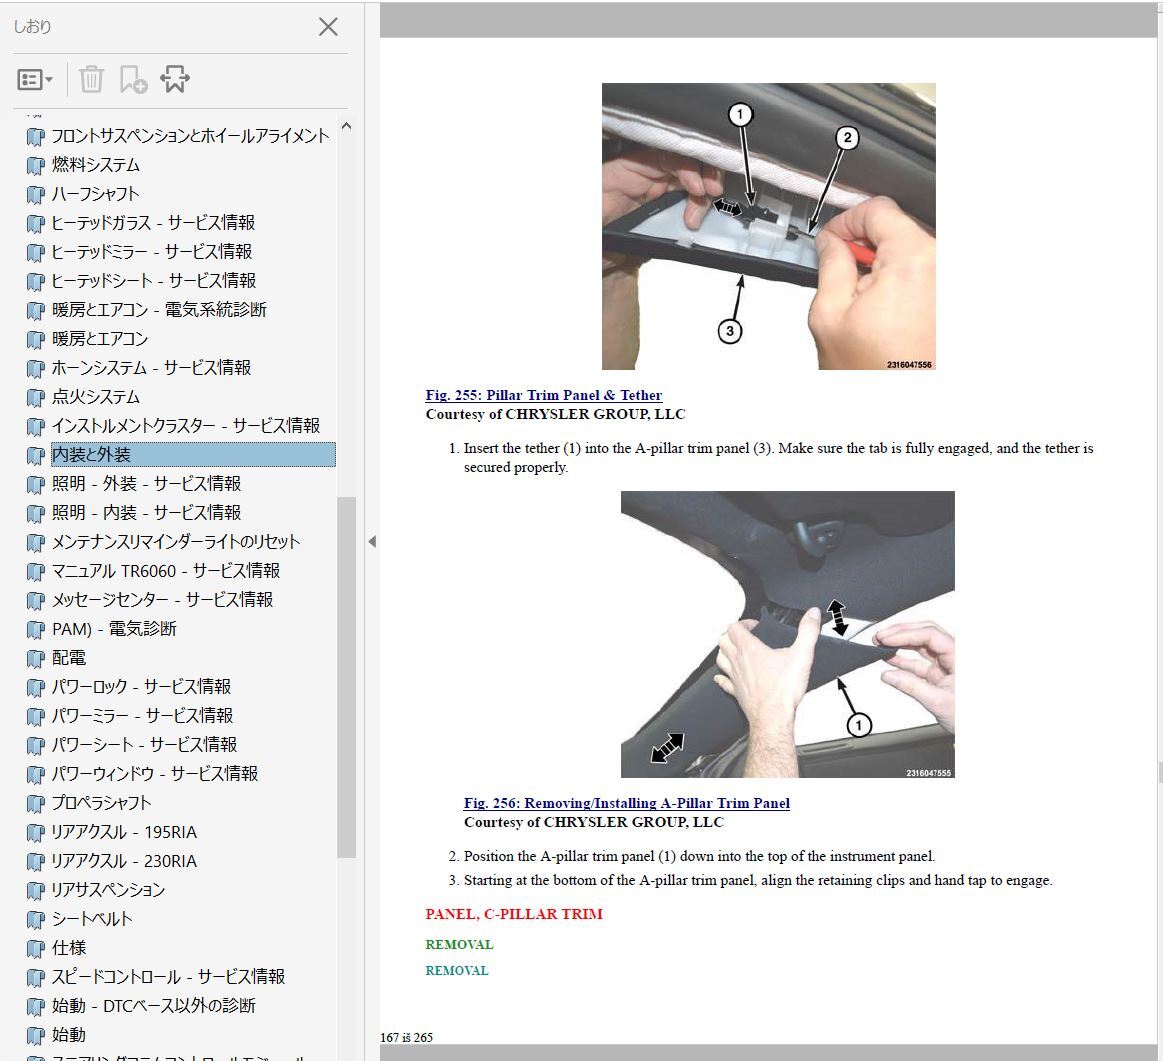The width and height of the screenshot is (1163, 1061).
Task: Open パワーミラー - サービス情報 bookmark
Action: point(142,715)
